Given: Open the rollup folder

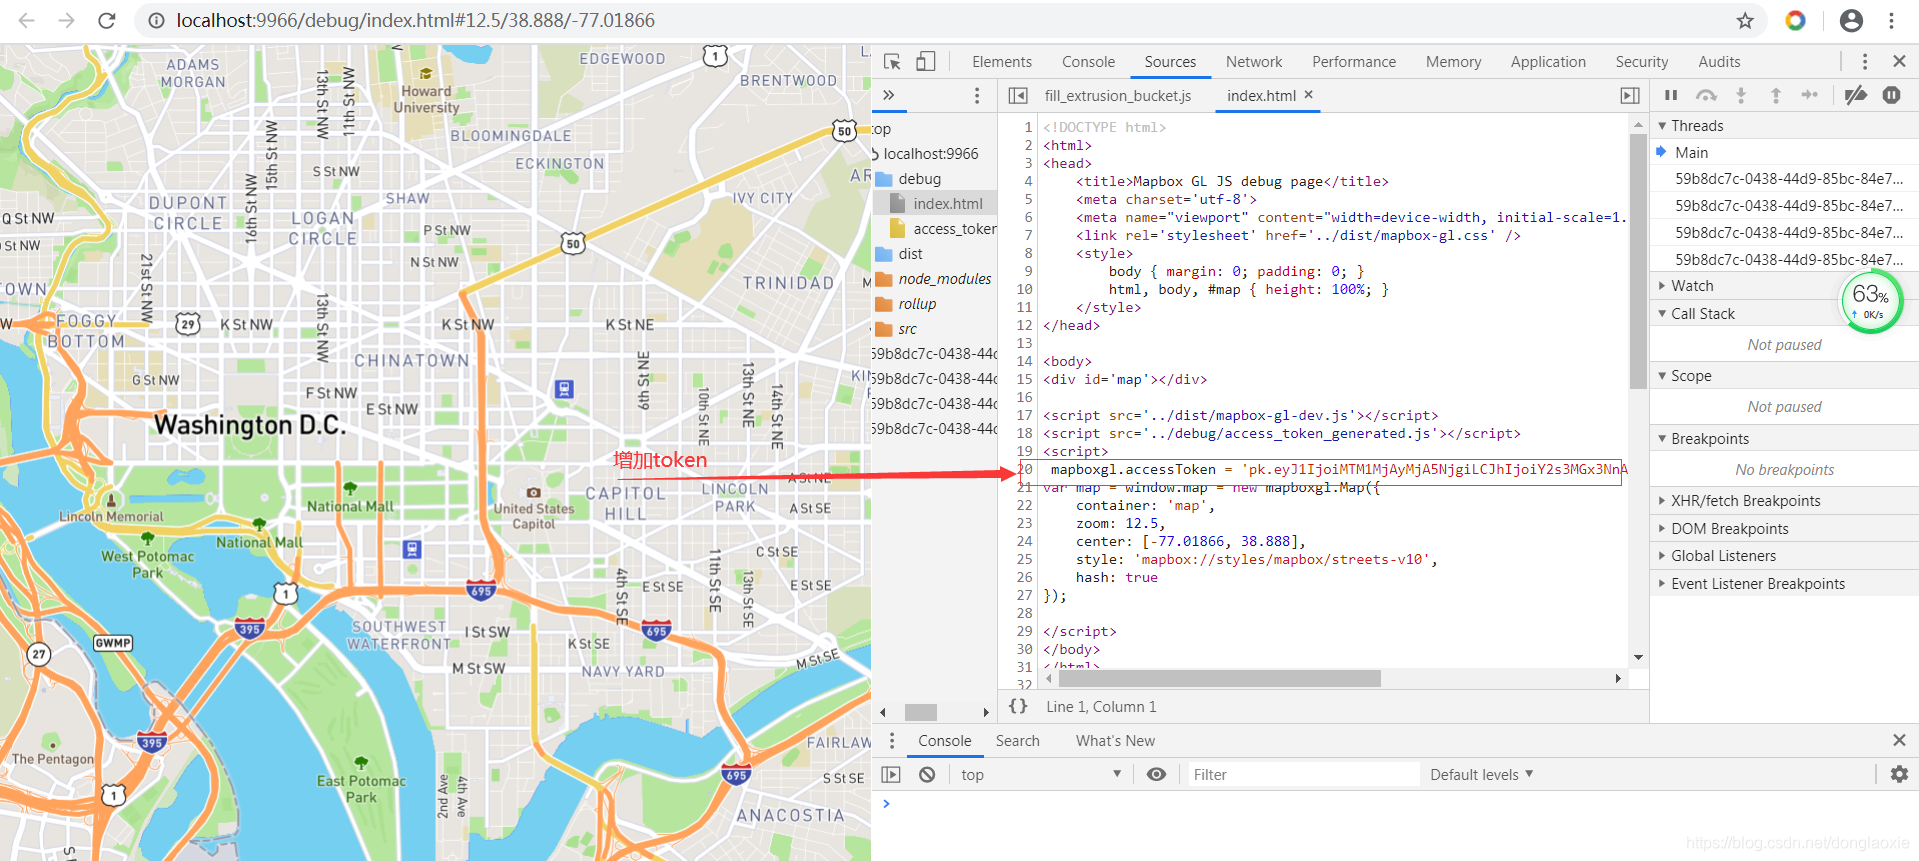Looking at the screenshot, I should [x=916, y=304].
